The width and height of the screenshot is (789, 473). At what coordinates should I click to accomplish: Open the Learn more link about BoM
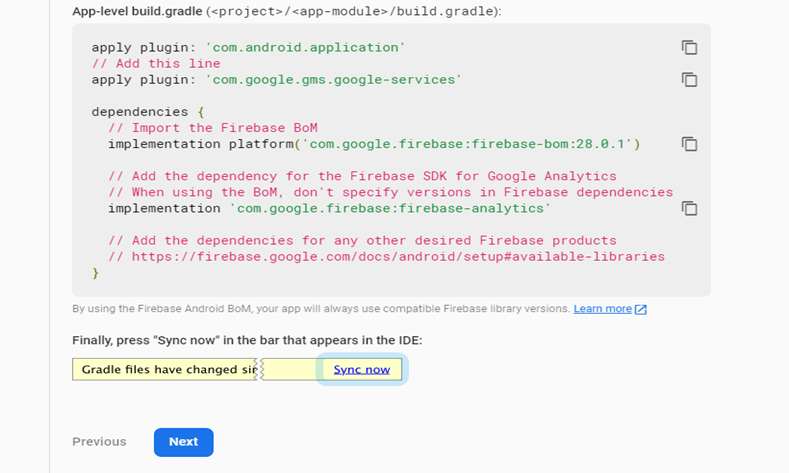(x=602, y=309)
